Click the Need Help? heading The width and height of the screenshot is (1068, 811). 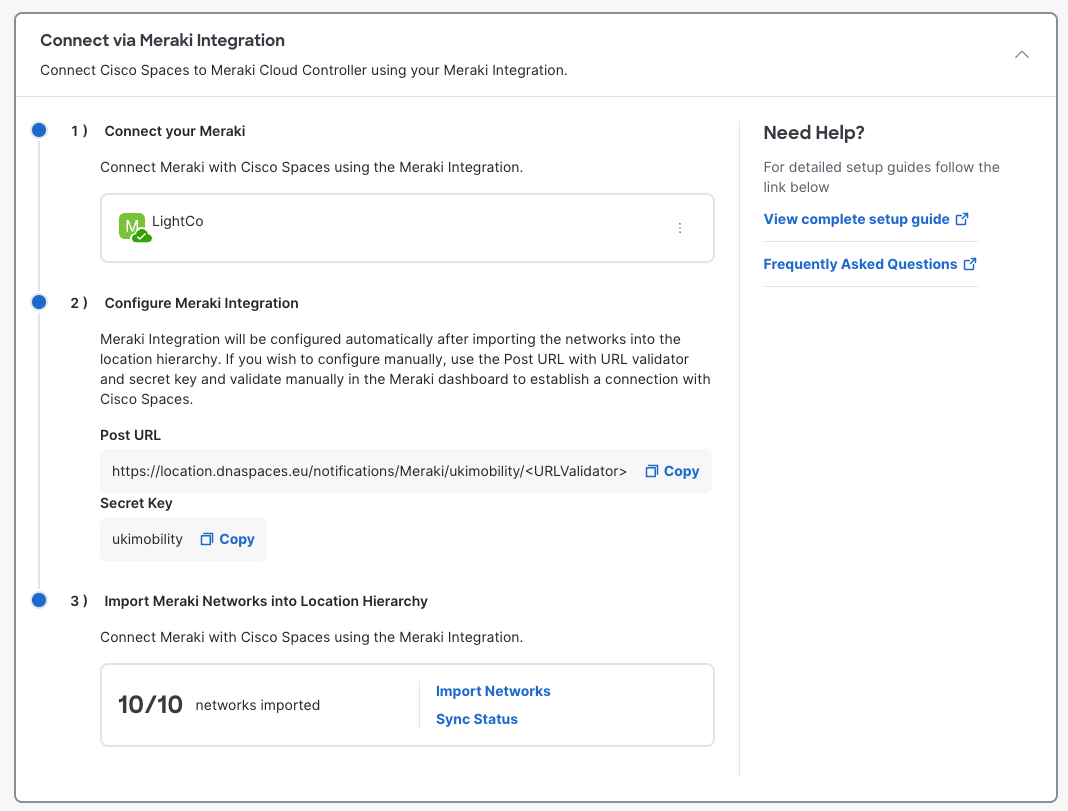click(814, 133)
